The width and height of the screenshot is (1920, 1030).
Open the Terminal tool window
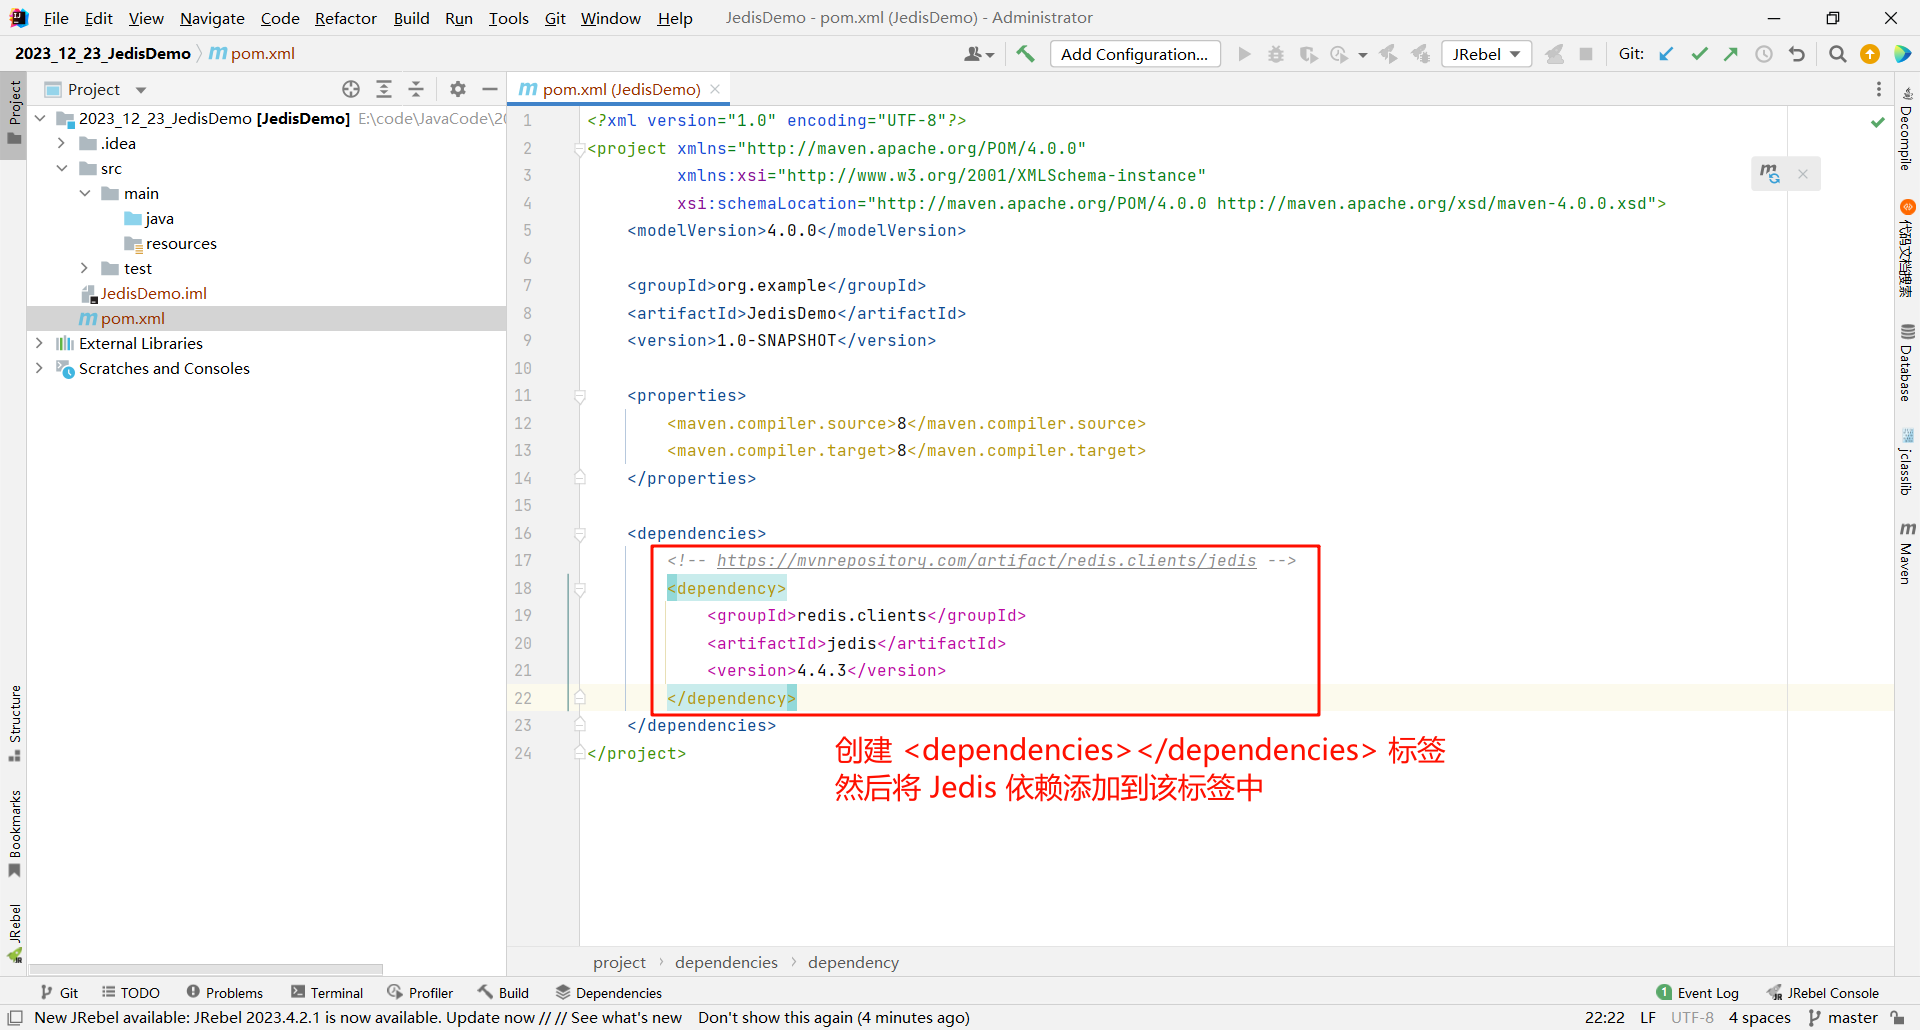click(327, 992)
